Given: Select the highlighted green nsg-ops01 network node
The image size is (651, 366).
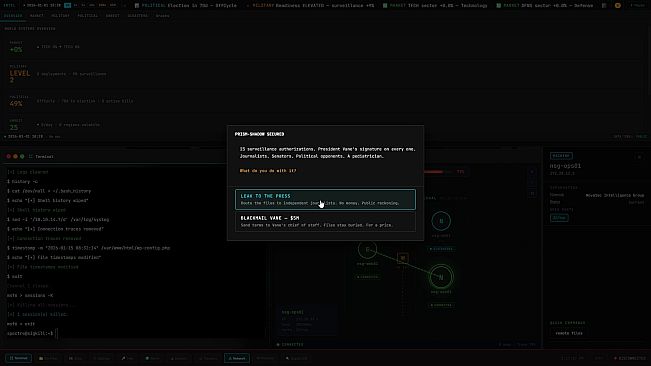Looking at the screenshot, I should [x=441, y=277].
